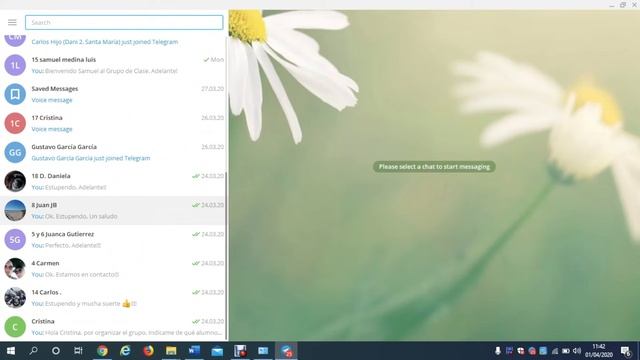Open Windows taskbar search
This screenshot has width=640, height=360.
coord(33,351)
